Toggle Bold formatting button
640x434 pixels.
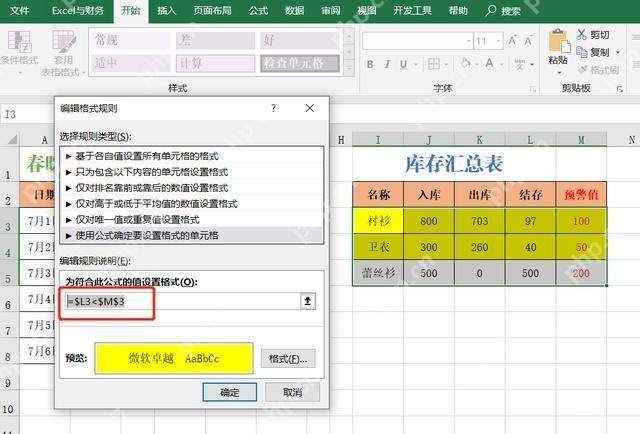click(370, 64)
